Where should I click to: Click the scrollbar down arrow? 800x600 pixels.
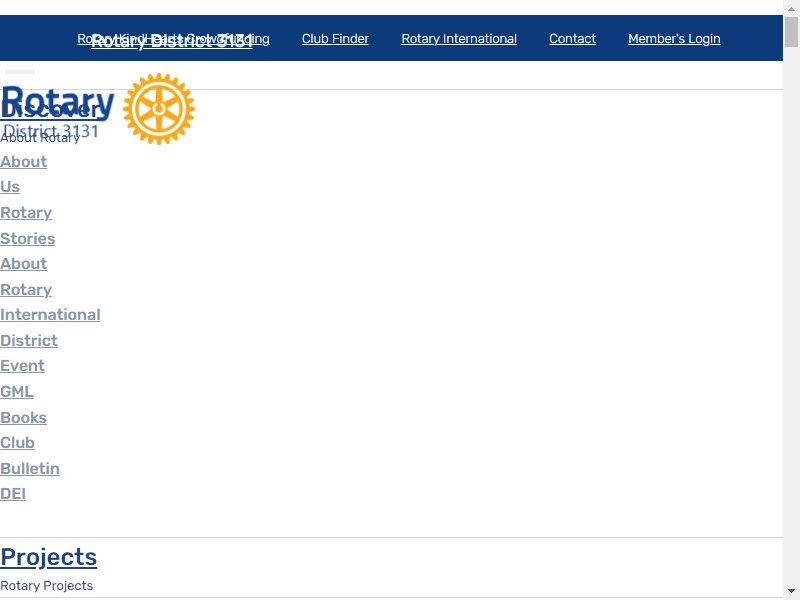coord(791,591)
